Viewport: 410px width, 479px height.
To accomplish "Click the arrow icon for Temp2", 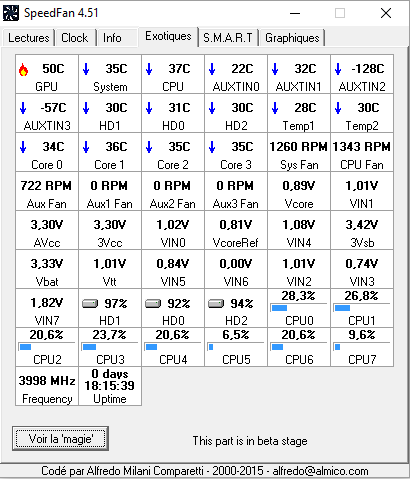I will (x=338, y=108).
